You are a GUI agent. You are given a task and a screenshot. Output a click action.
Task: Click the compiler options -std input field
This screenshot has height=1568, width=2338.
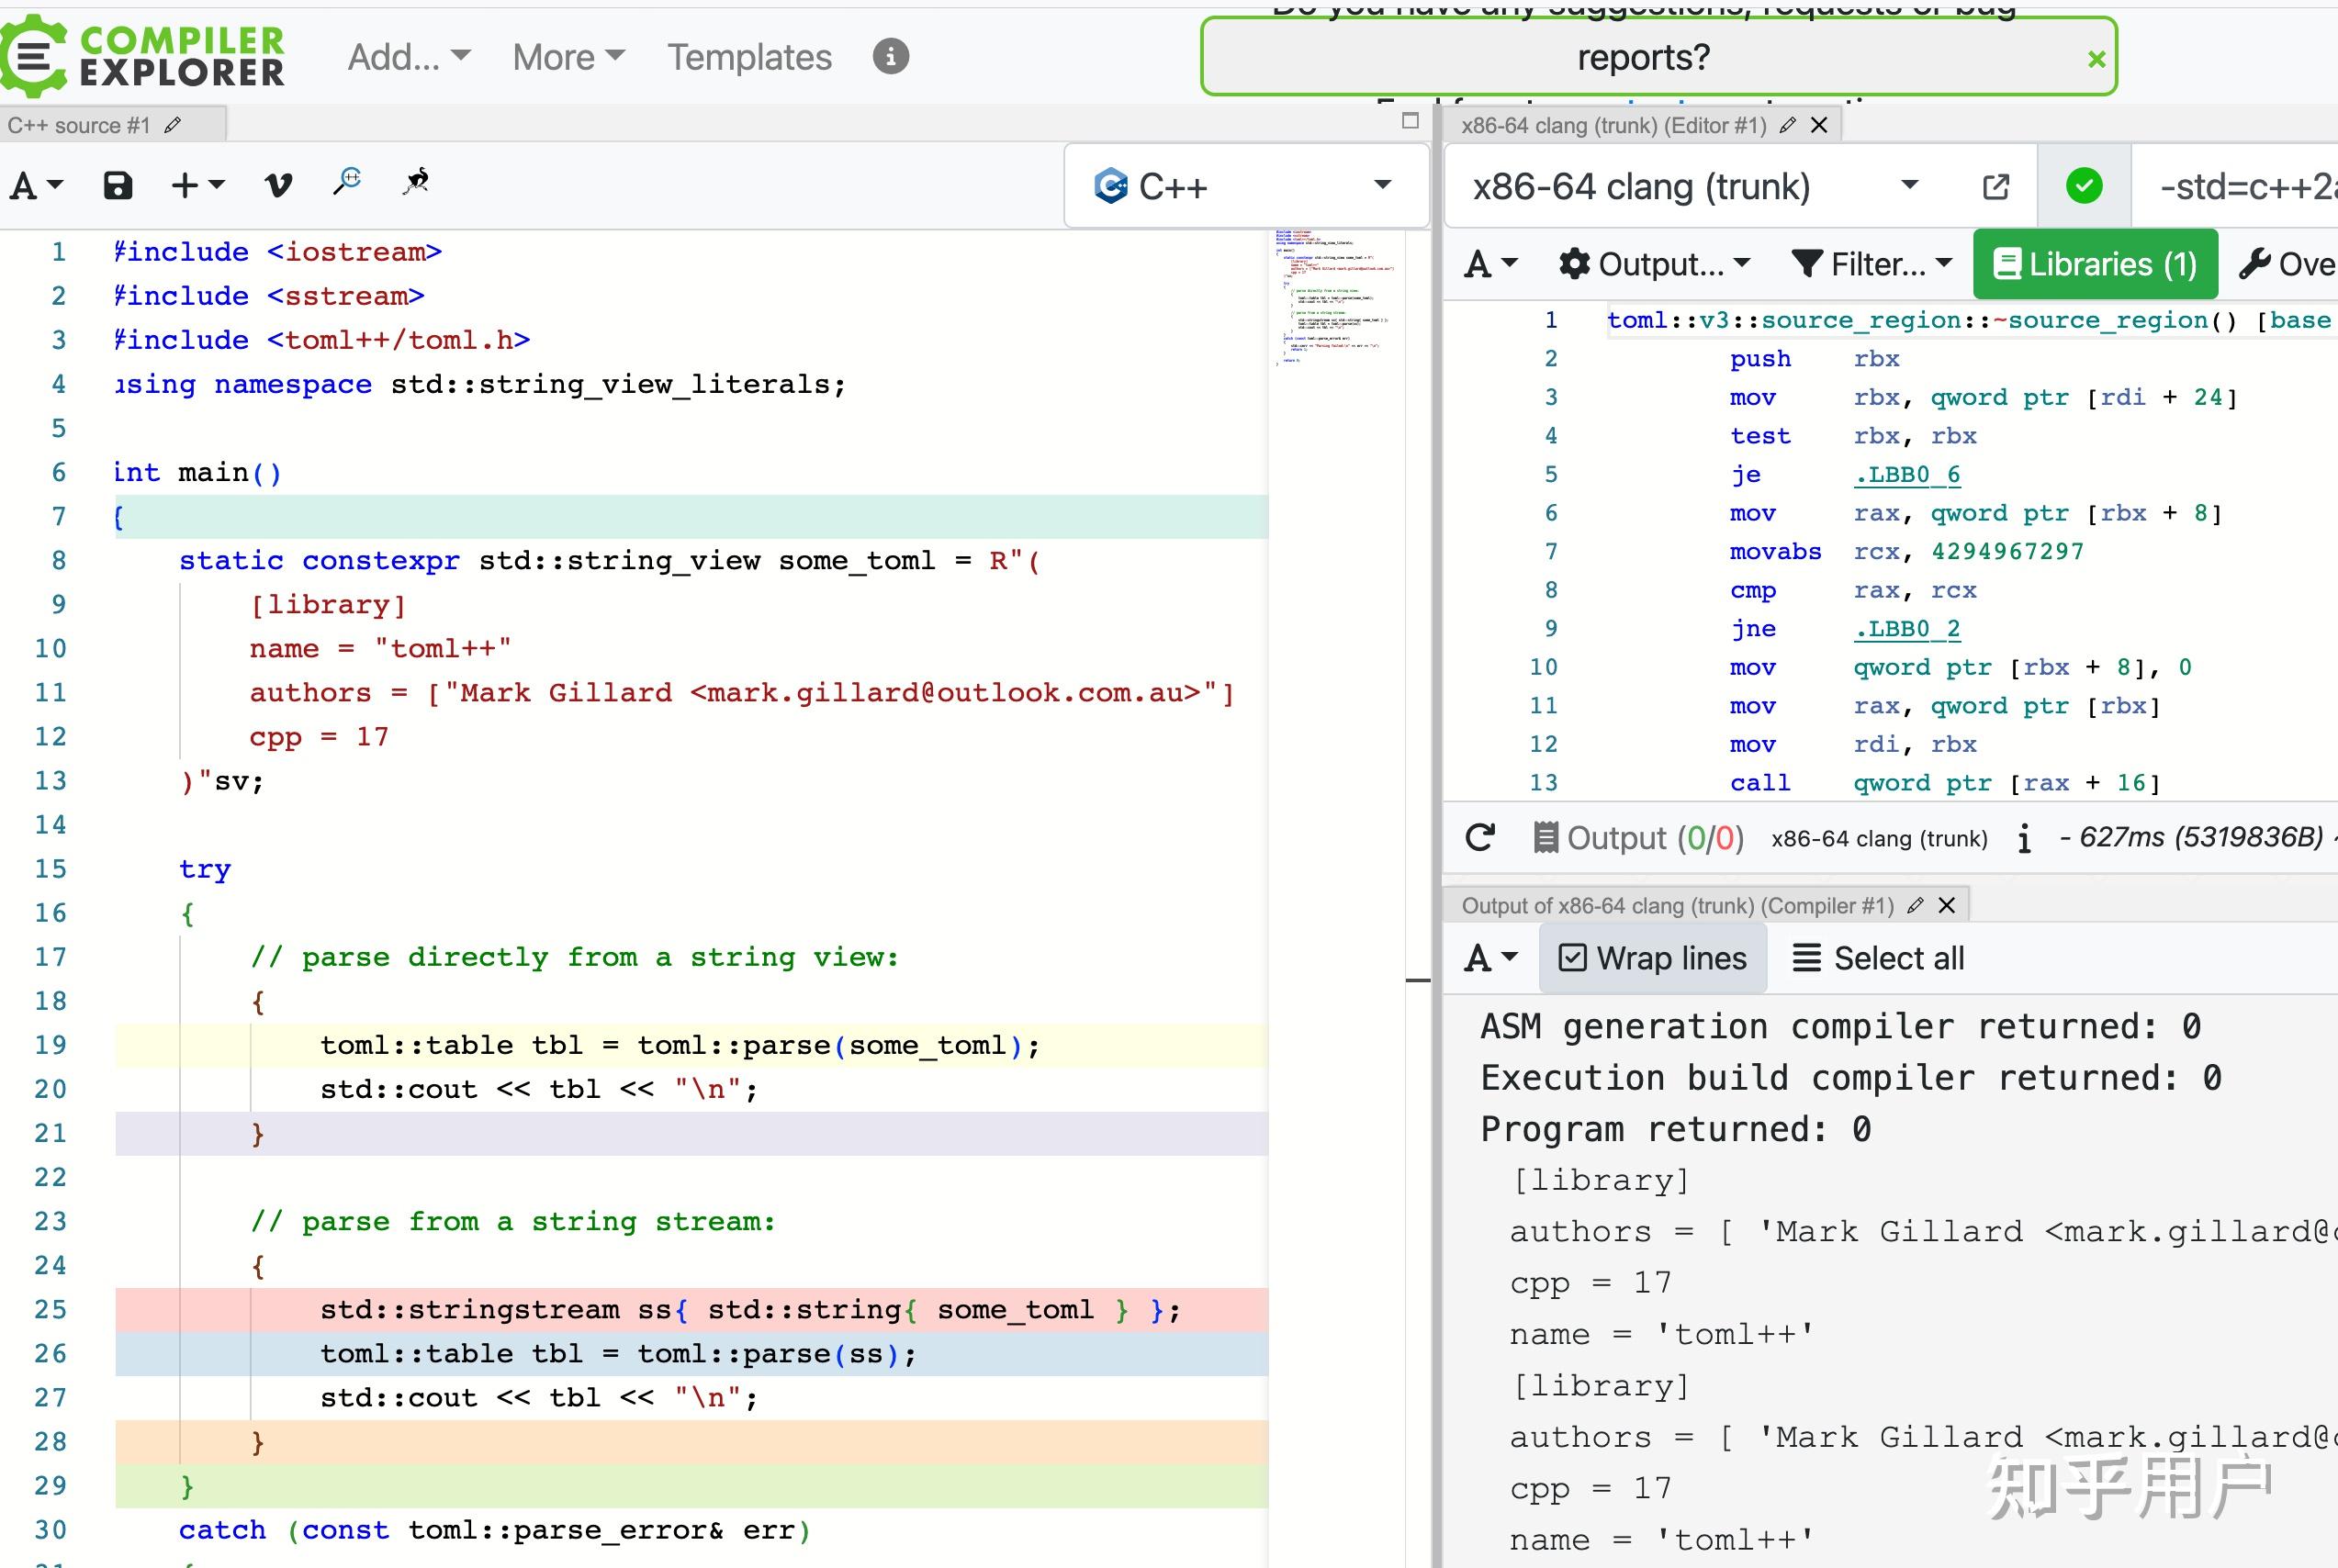(x=2245, y=186)
